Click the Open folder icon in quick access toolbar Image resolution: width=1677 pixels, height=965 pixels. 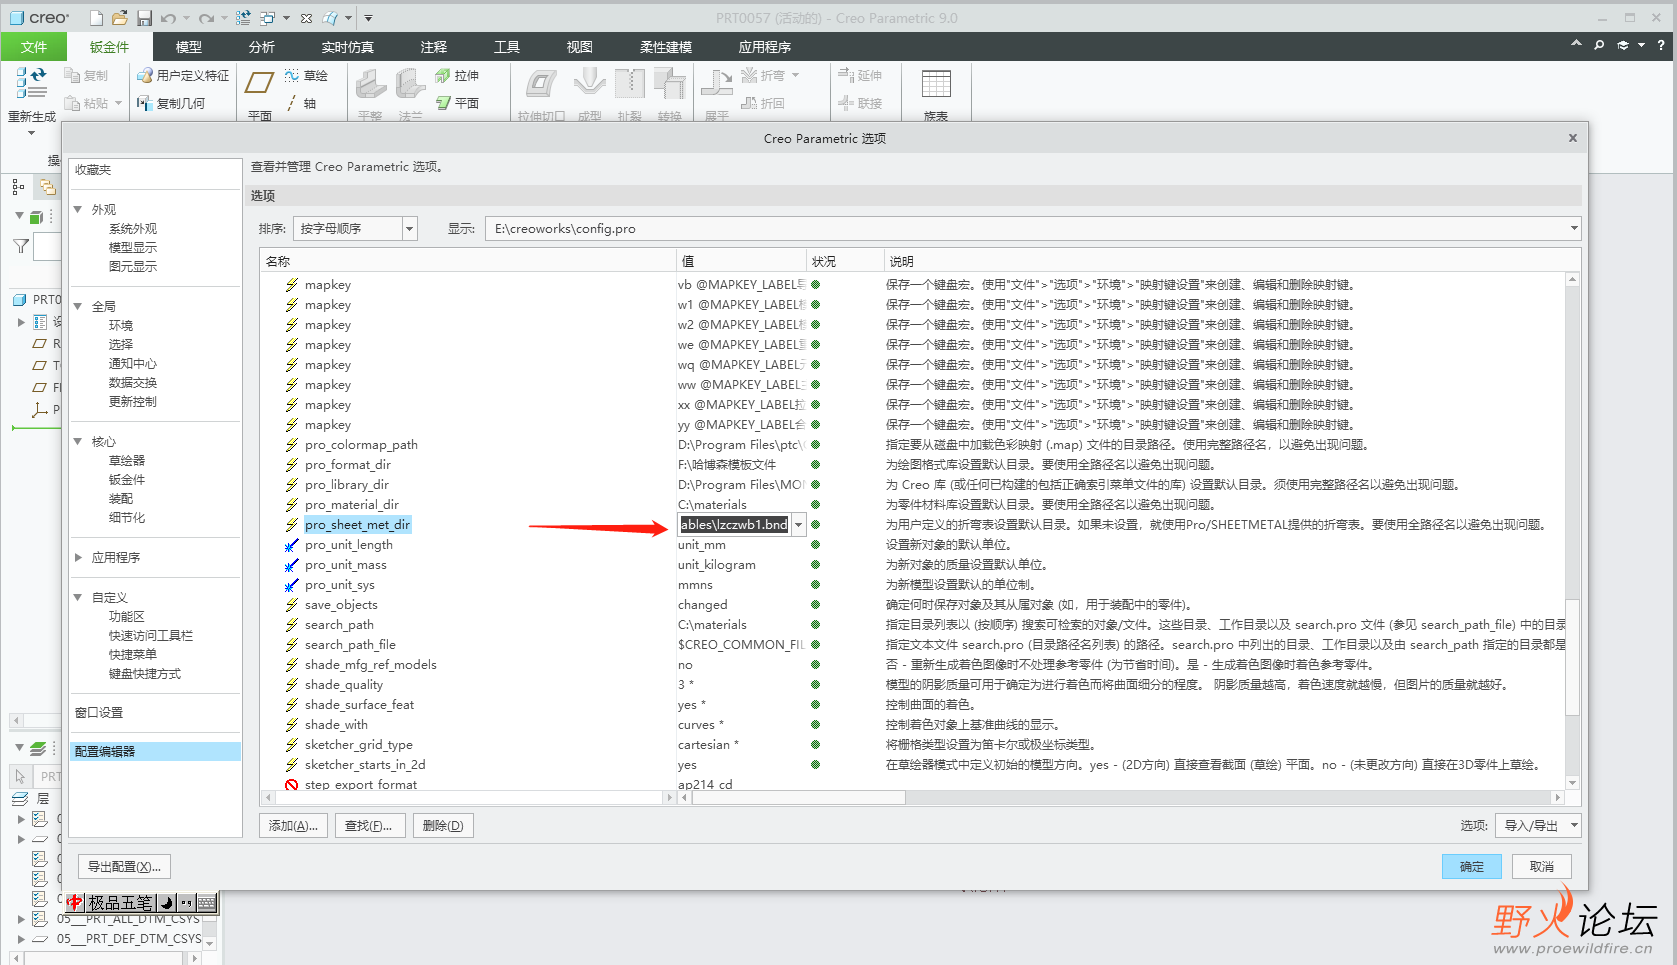(x=120, y=18)
